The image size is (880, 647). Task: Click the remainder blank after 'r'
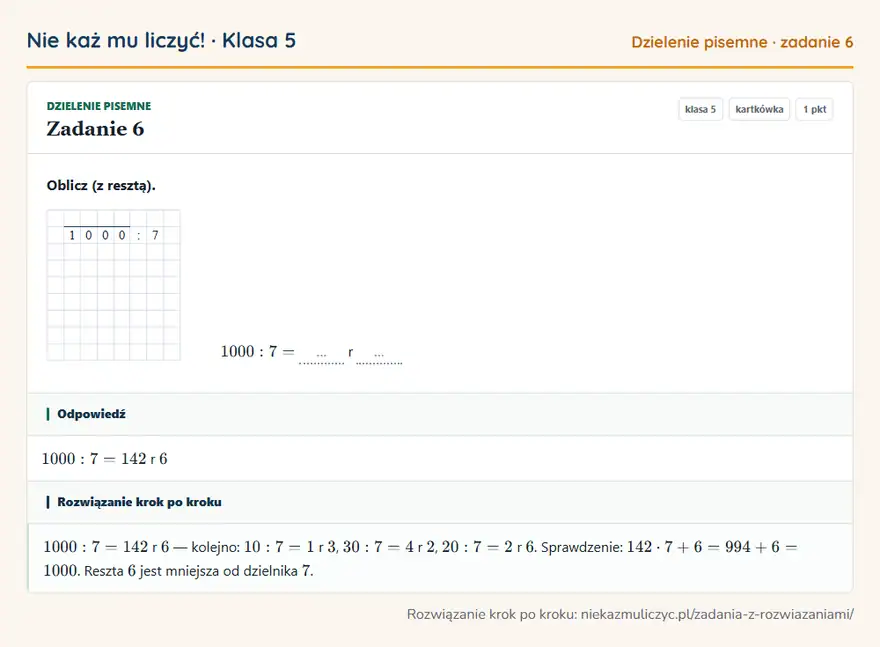(379, 354)
